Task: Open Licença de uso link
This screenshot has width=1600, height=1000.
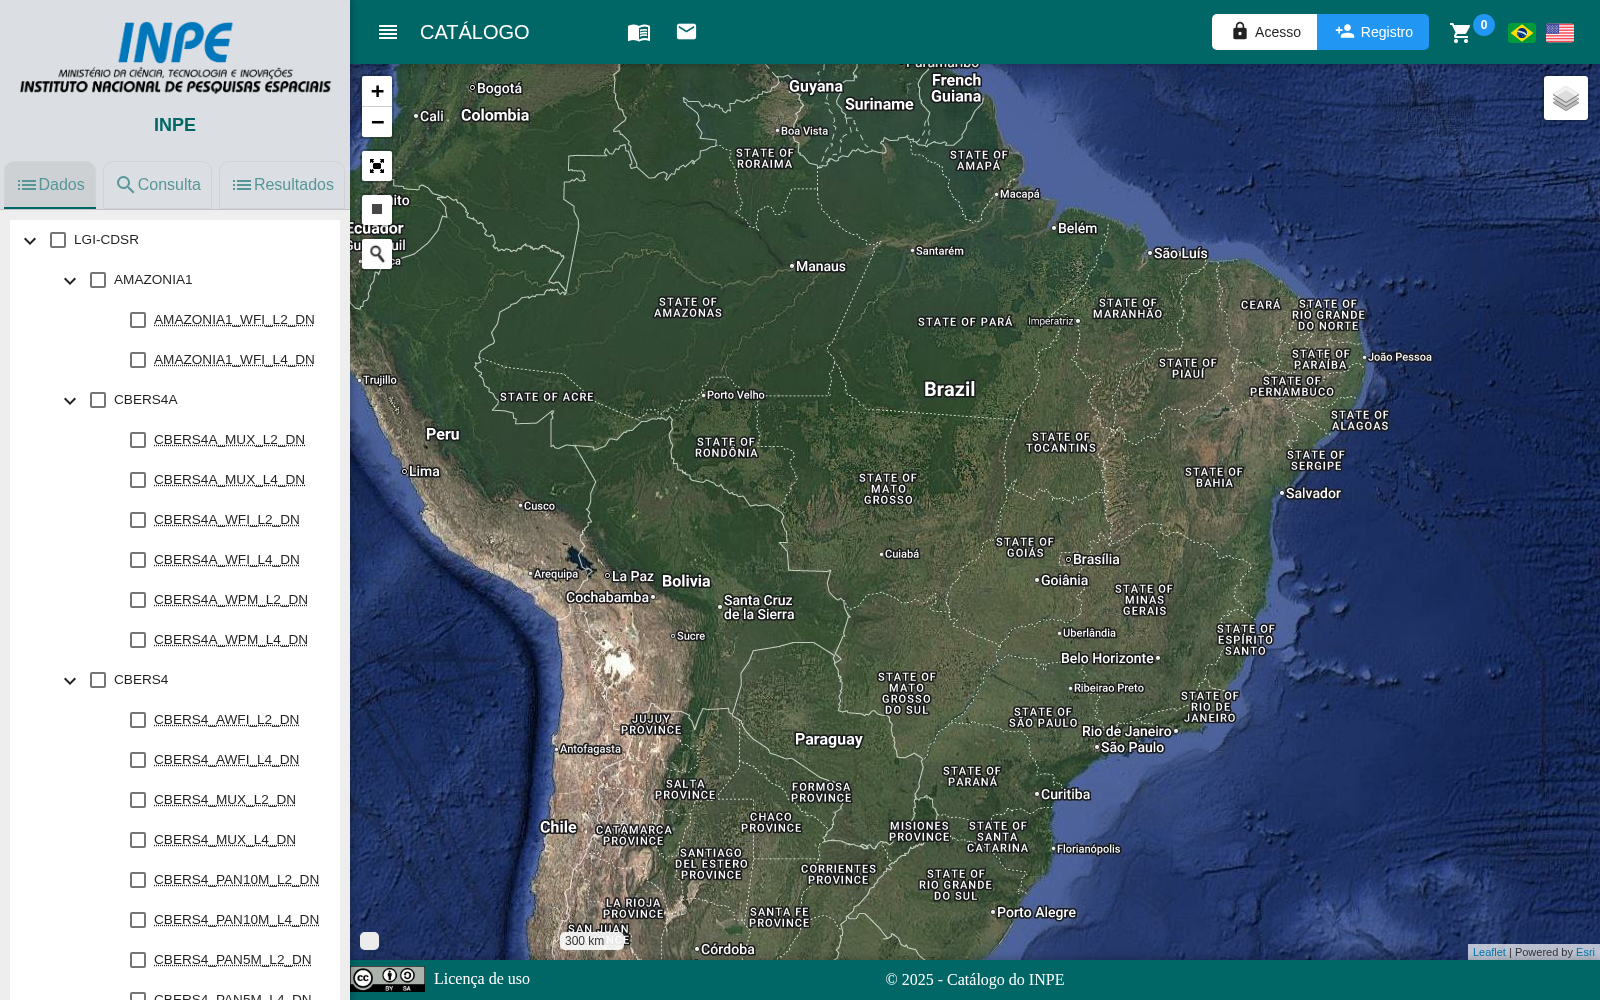Action: (482, 979)
